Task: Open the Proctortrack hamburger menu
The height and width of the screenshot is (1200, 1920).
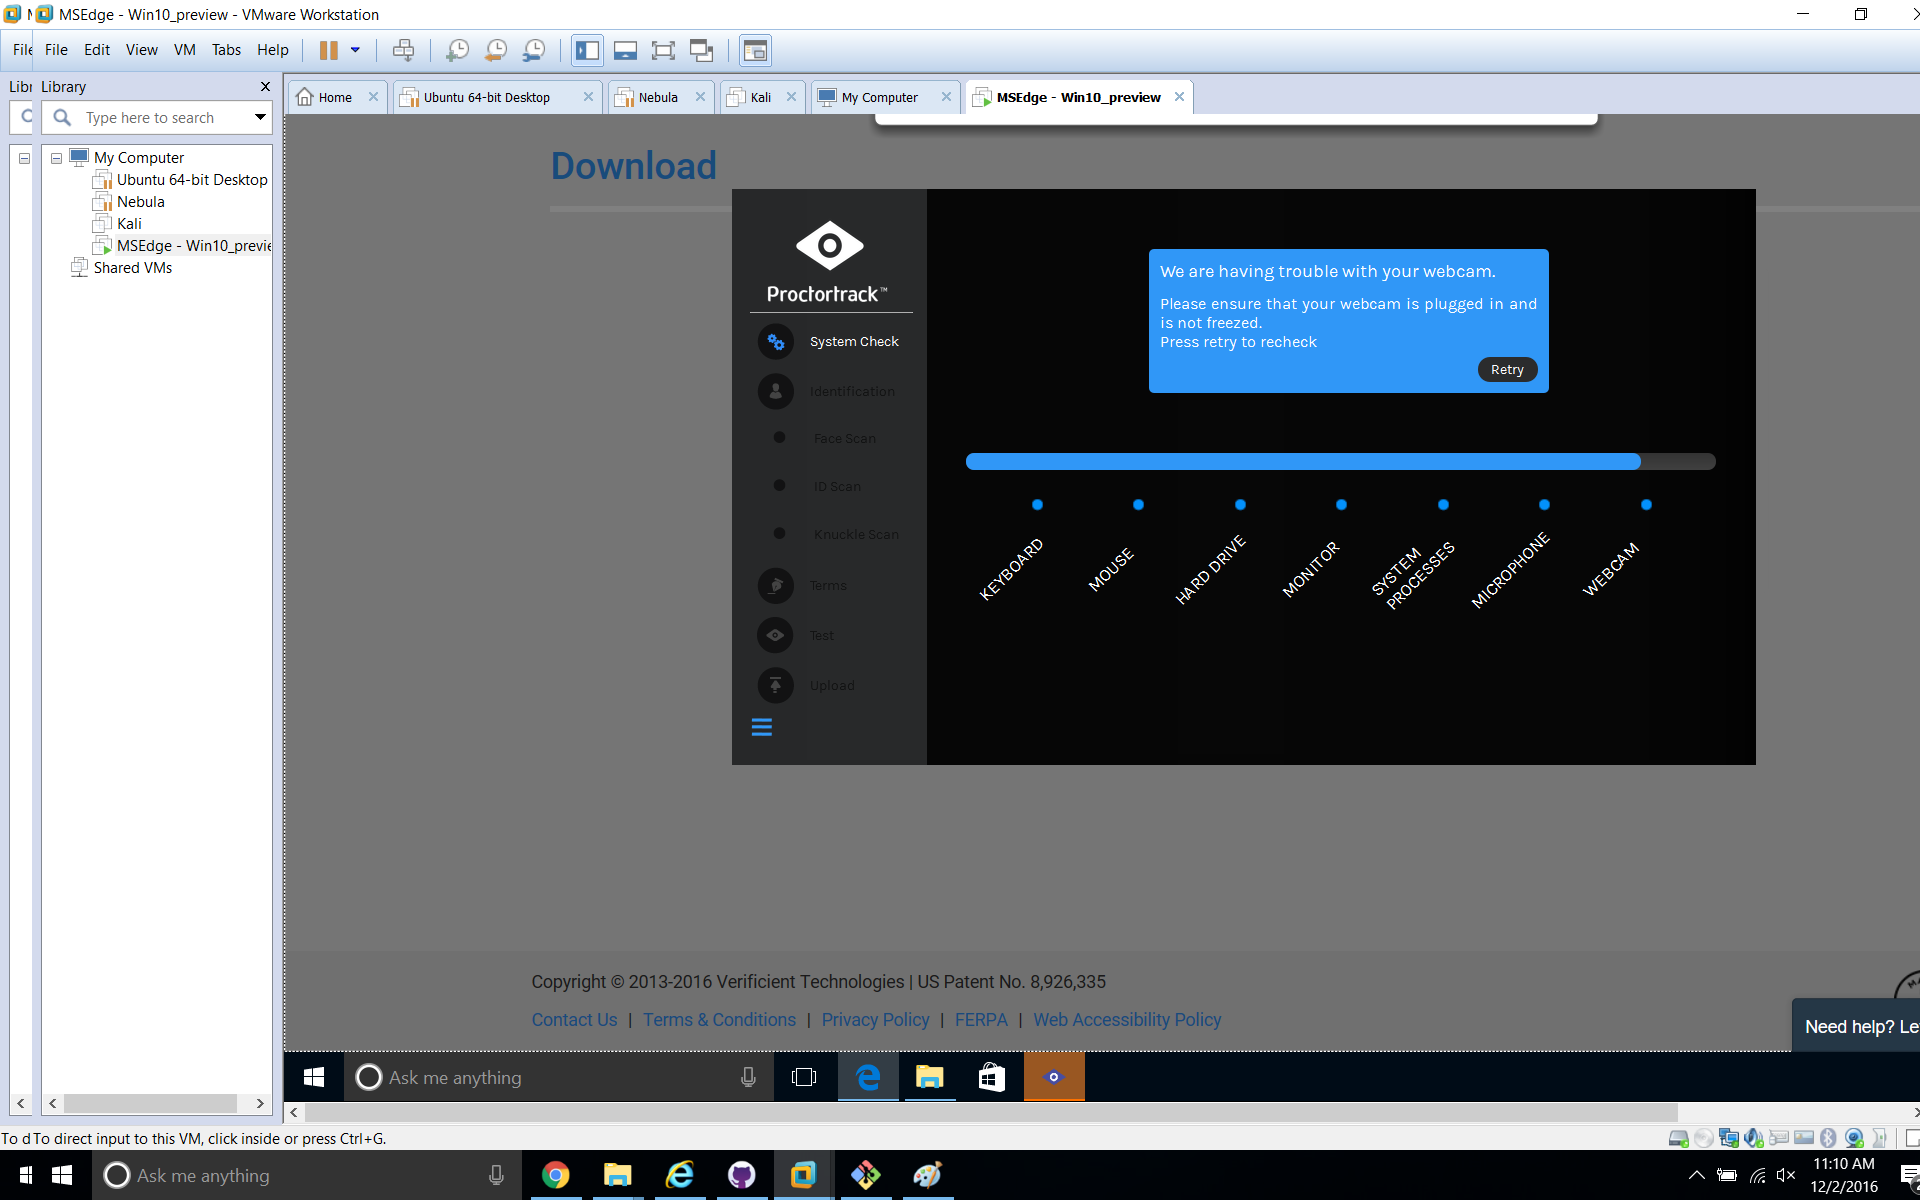Action: click(762, 728)
